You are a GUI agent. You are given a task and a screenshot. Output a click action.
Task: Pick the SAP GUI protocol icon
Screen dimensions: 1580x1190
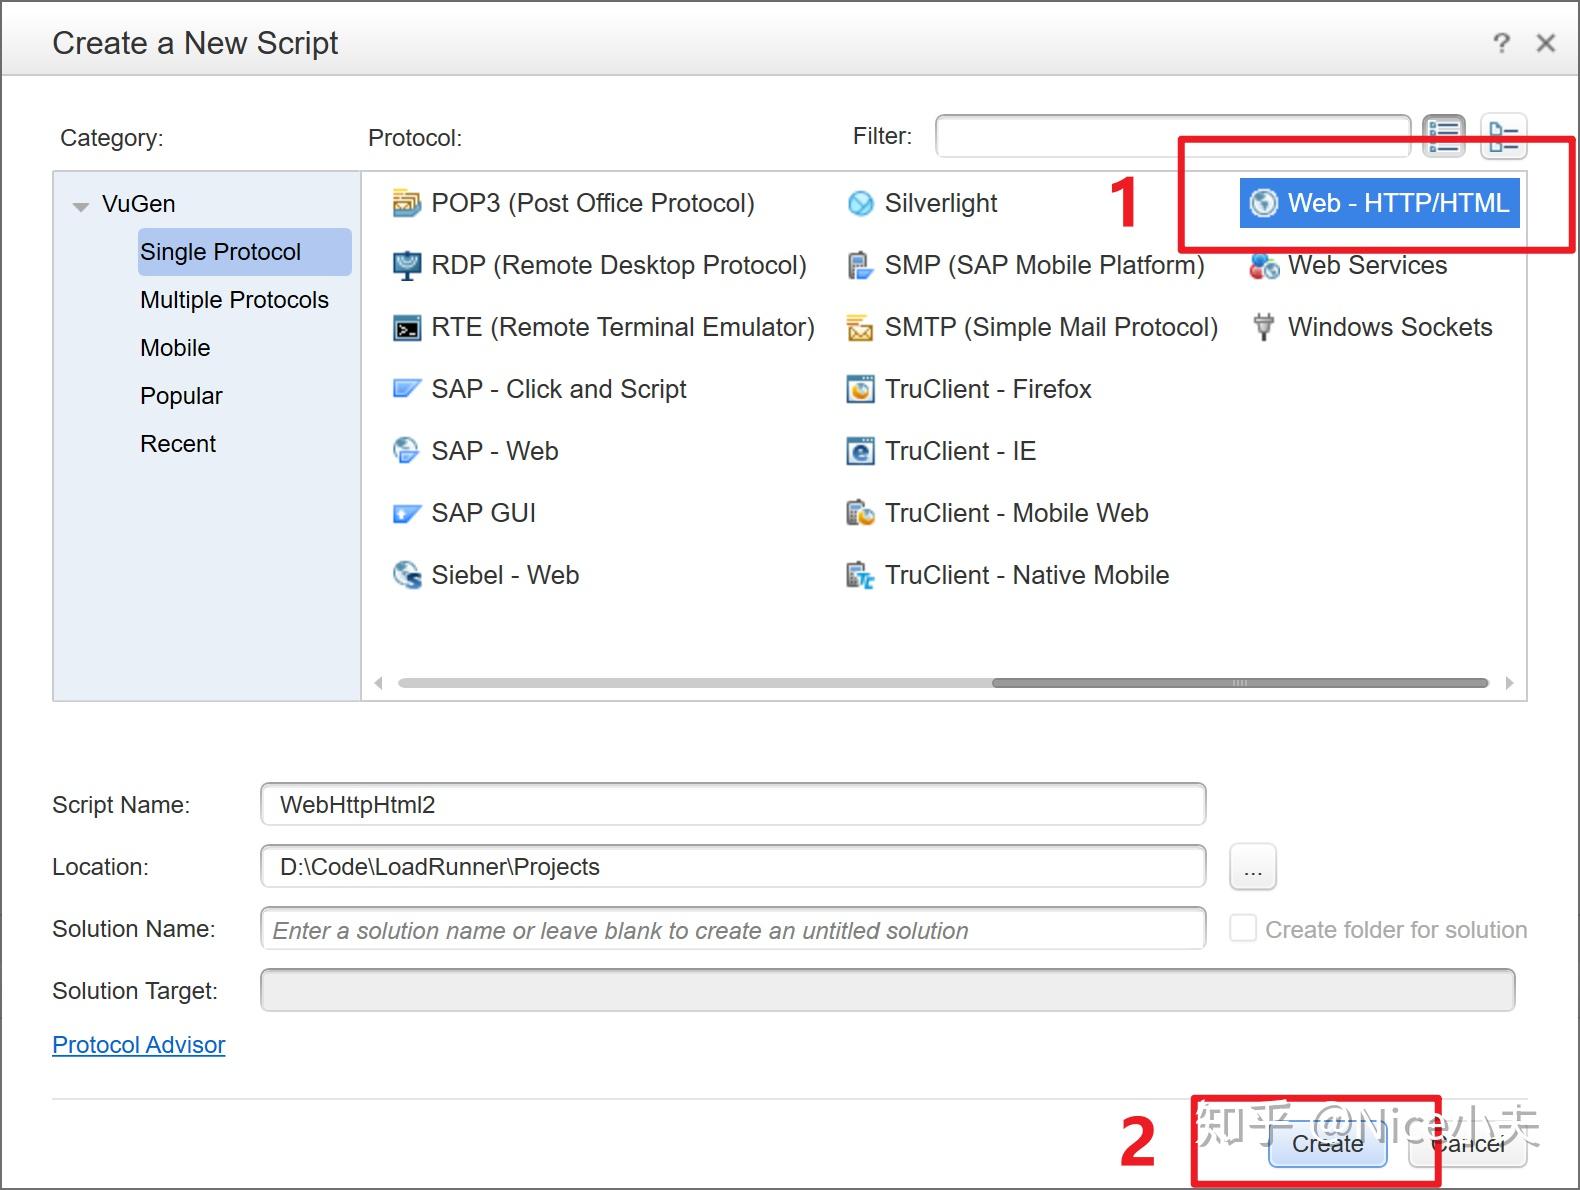click(x=407, y=513)
